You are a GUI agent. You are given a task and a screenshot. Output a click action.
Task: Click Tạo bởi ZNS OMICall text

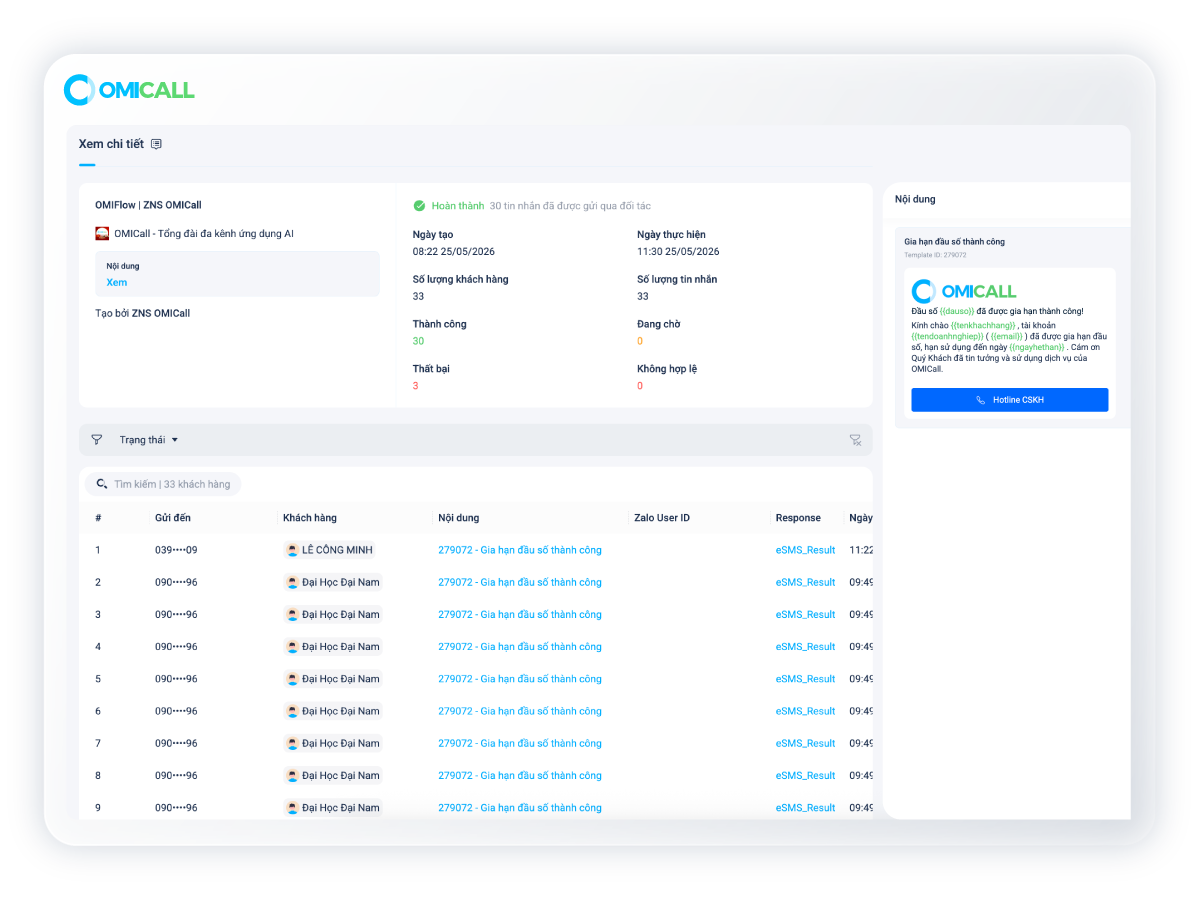pyautogui.click(x=142, y=313)
